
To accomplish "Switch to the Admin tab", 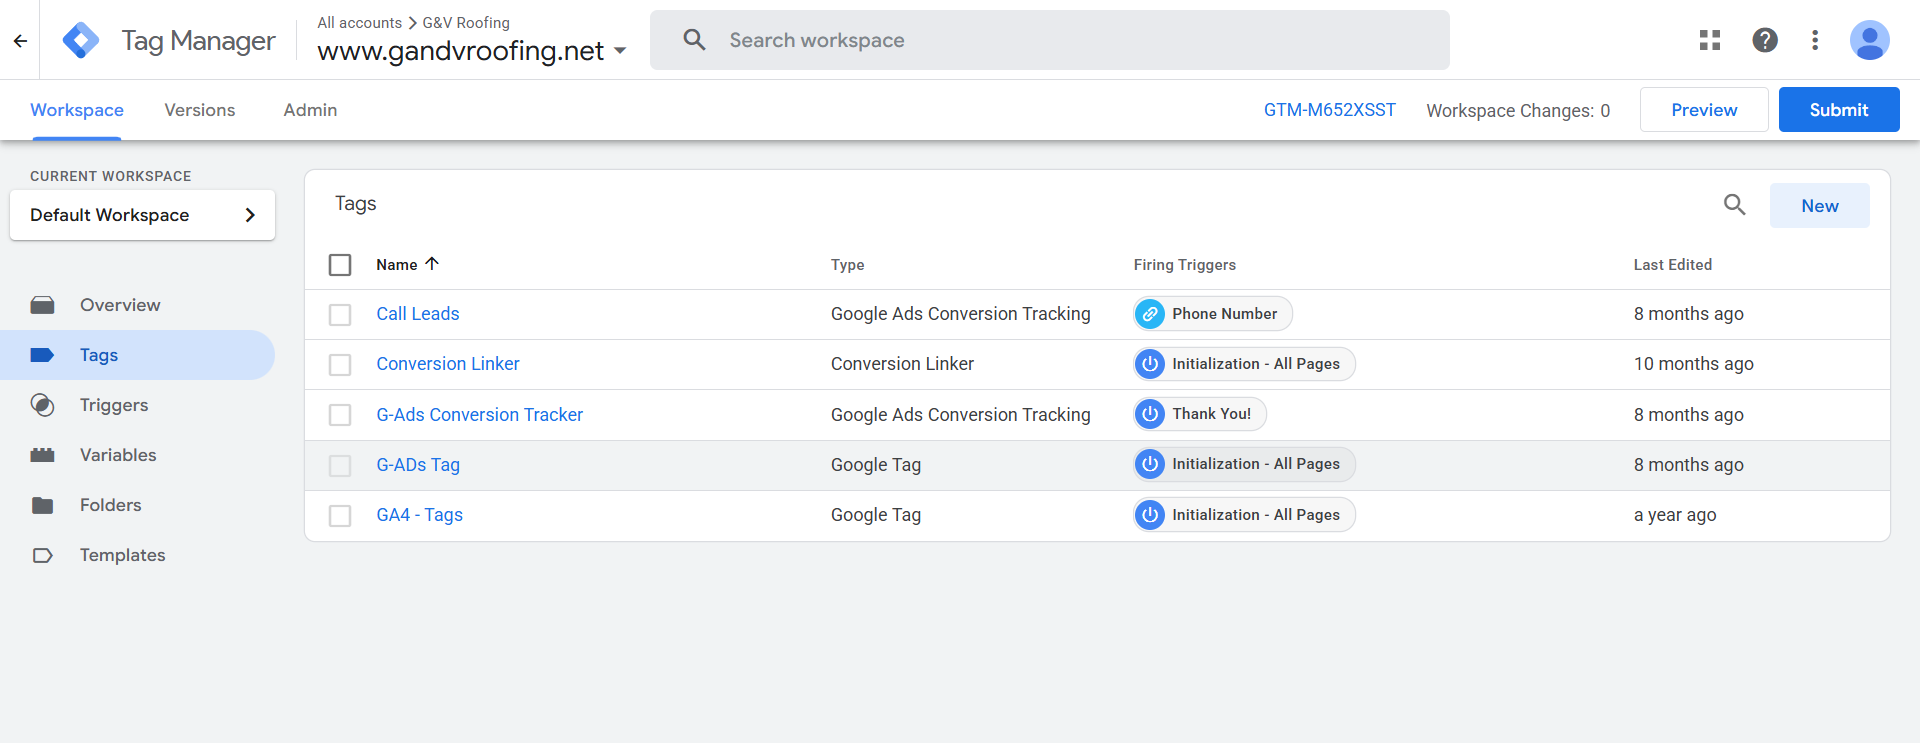I will [310, 110].
